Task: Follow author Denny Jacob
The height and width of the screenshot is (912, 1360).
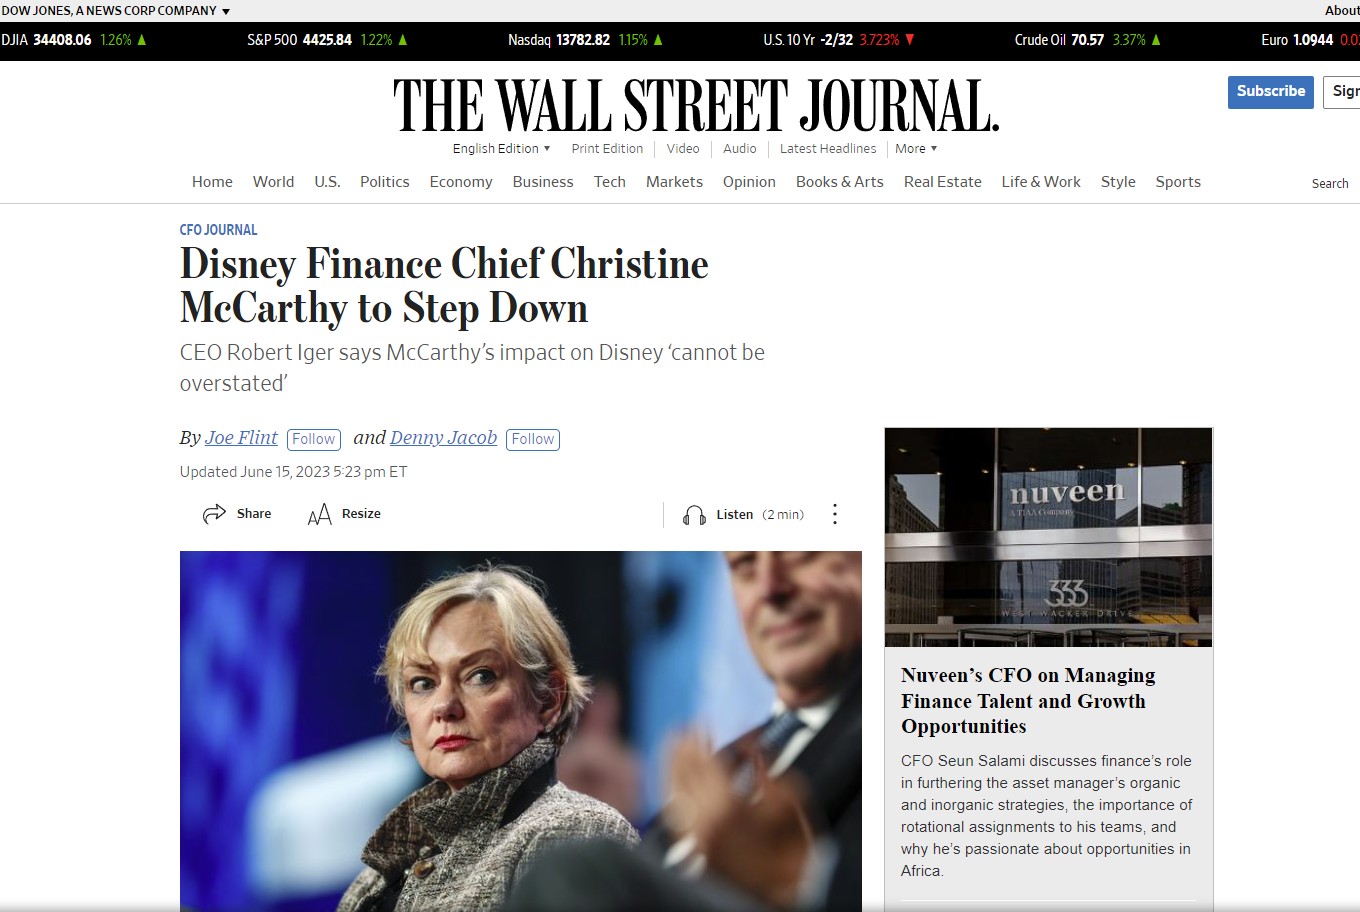Action: point(533,439)
